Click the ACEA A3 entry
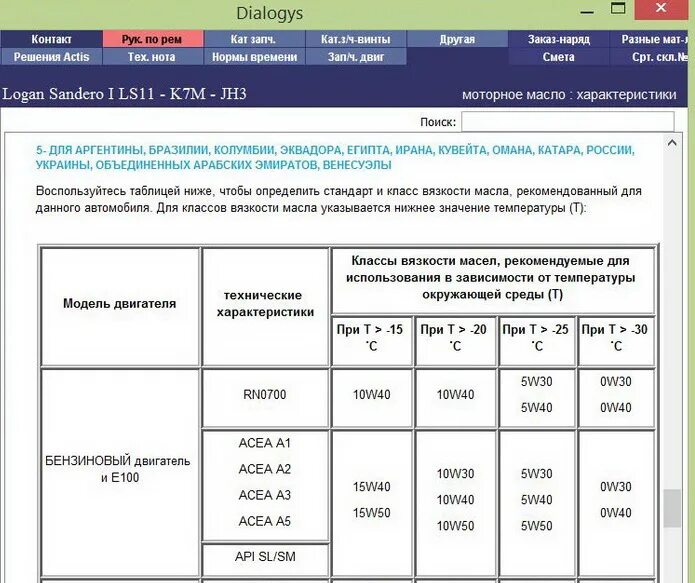This screenshot has width=695, height=583. (x=265, y=495)
